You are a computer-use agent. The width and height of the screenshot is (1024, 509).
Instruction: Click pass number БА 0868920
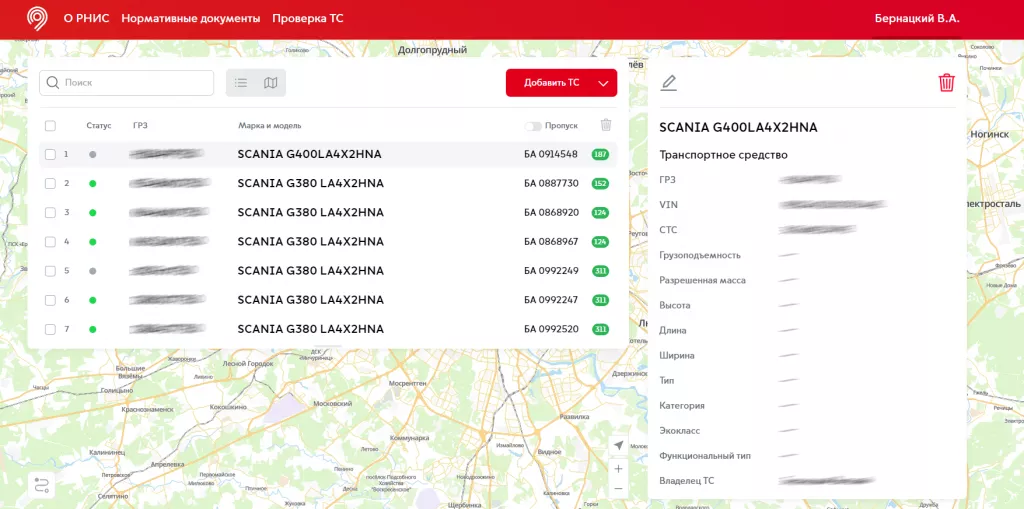551,212
